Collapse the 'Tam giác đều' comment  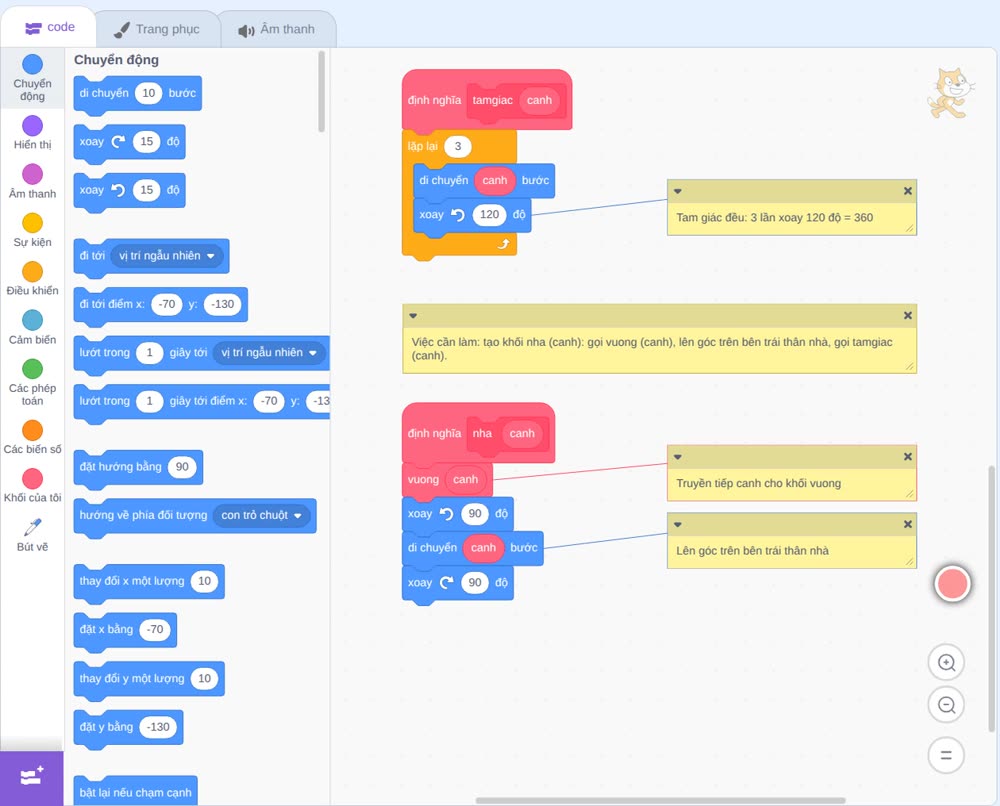pyautogui.click(x=678, y=191)
